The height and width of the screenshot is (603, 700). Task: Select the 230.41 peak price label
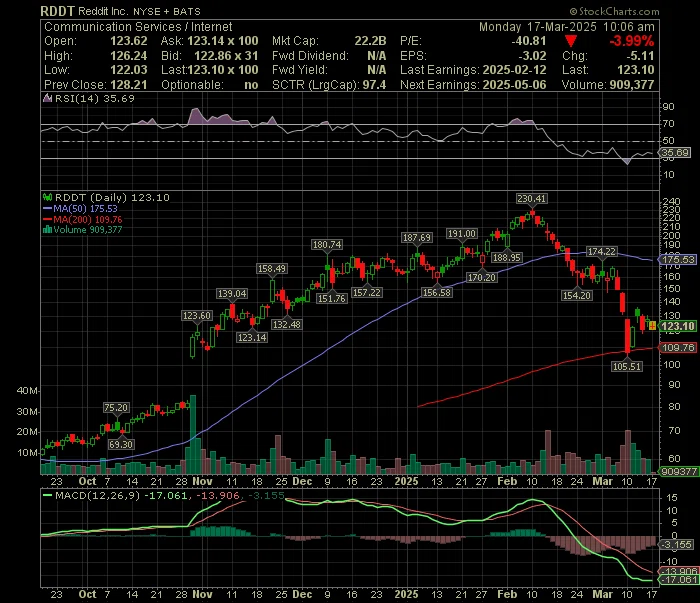pos(531,198)
